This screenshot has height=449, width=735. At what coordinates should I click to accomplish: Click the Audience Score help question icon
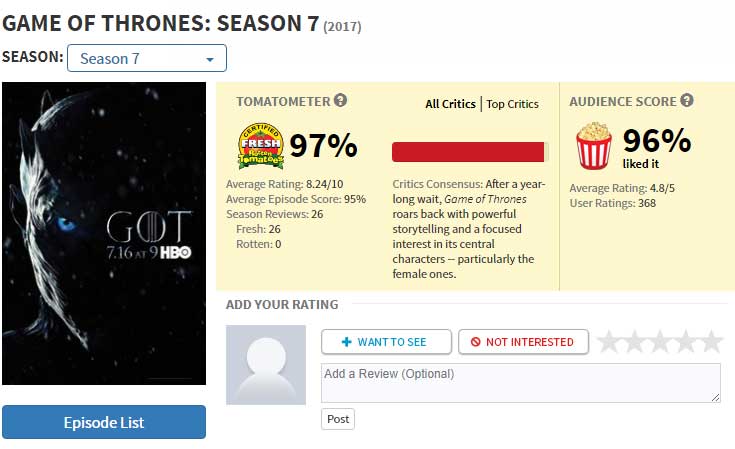(687, 100)
